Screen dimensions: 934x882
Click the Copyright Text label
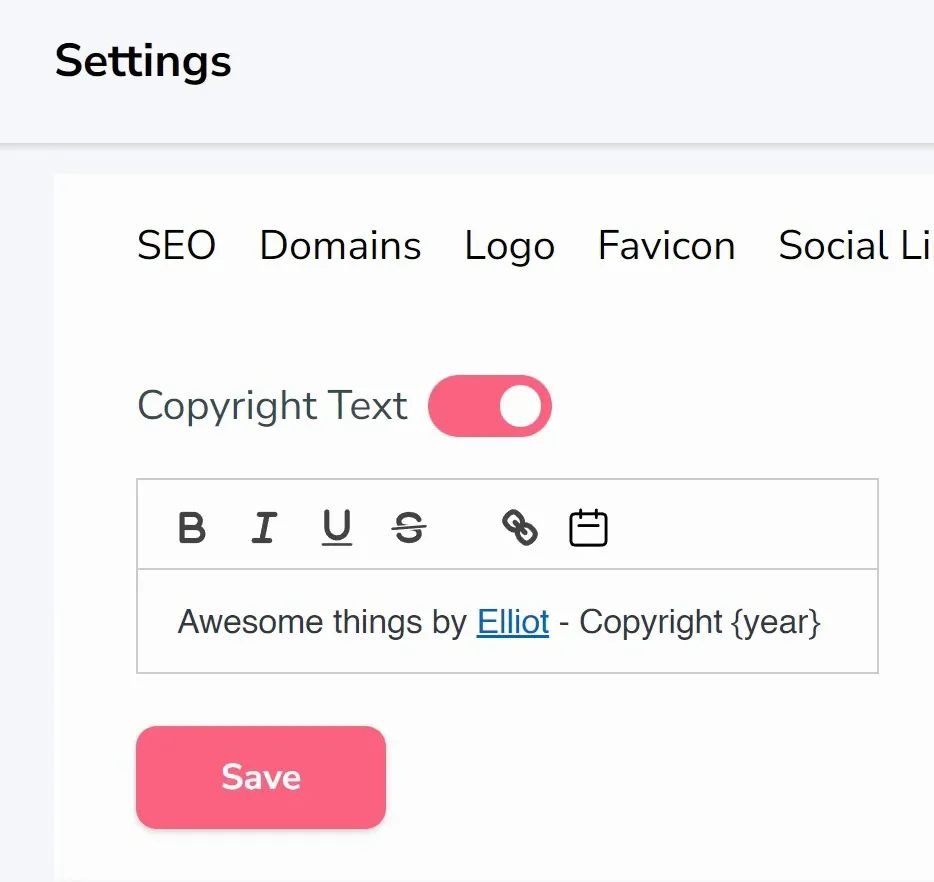point(272,406)
